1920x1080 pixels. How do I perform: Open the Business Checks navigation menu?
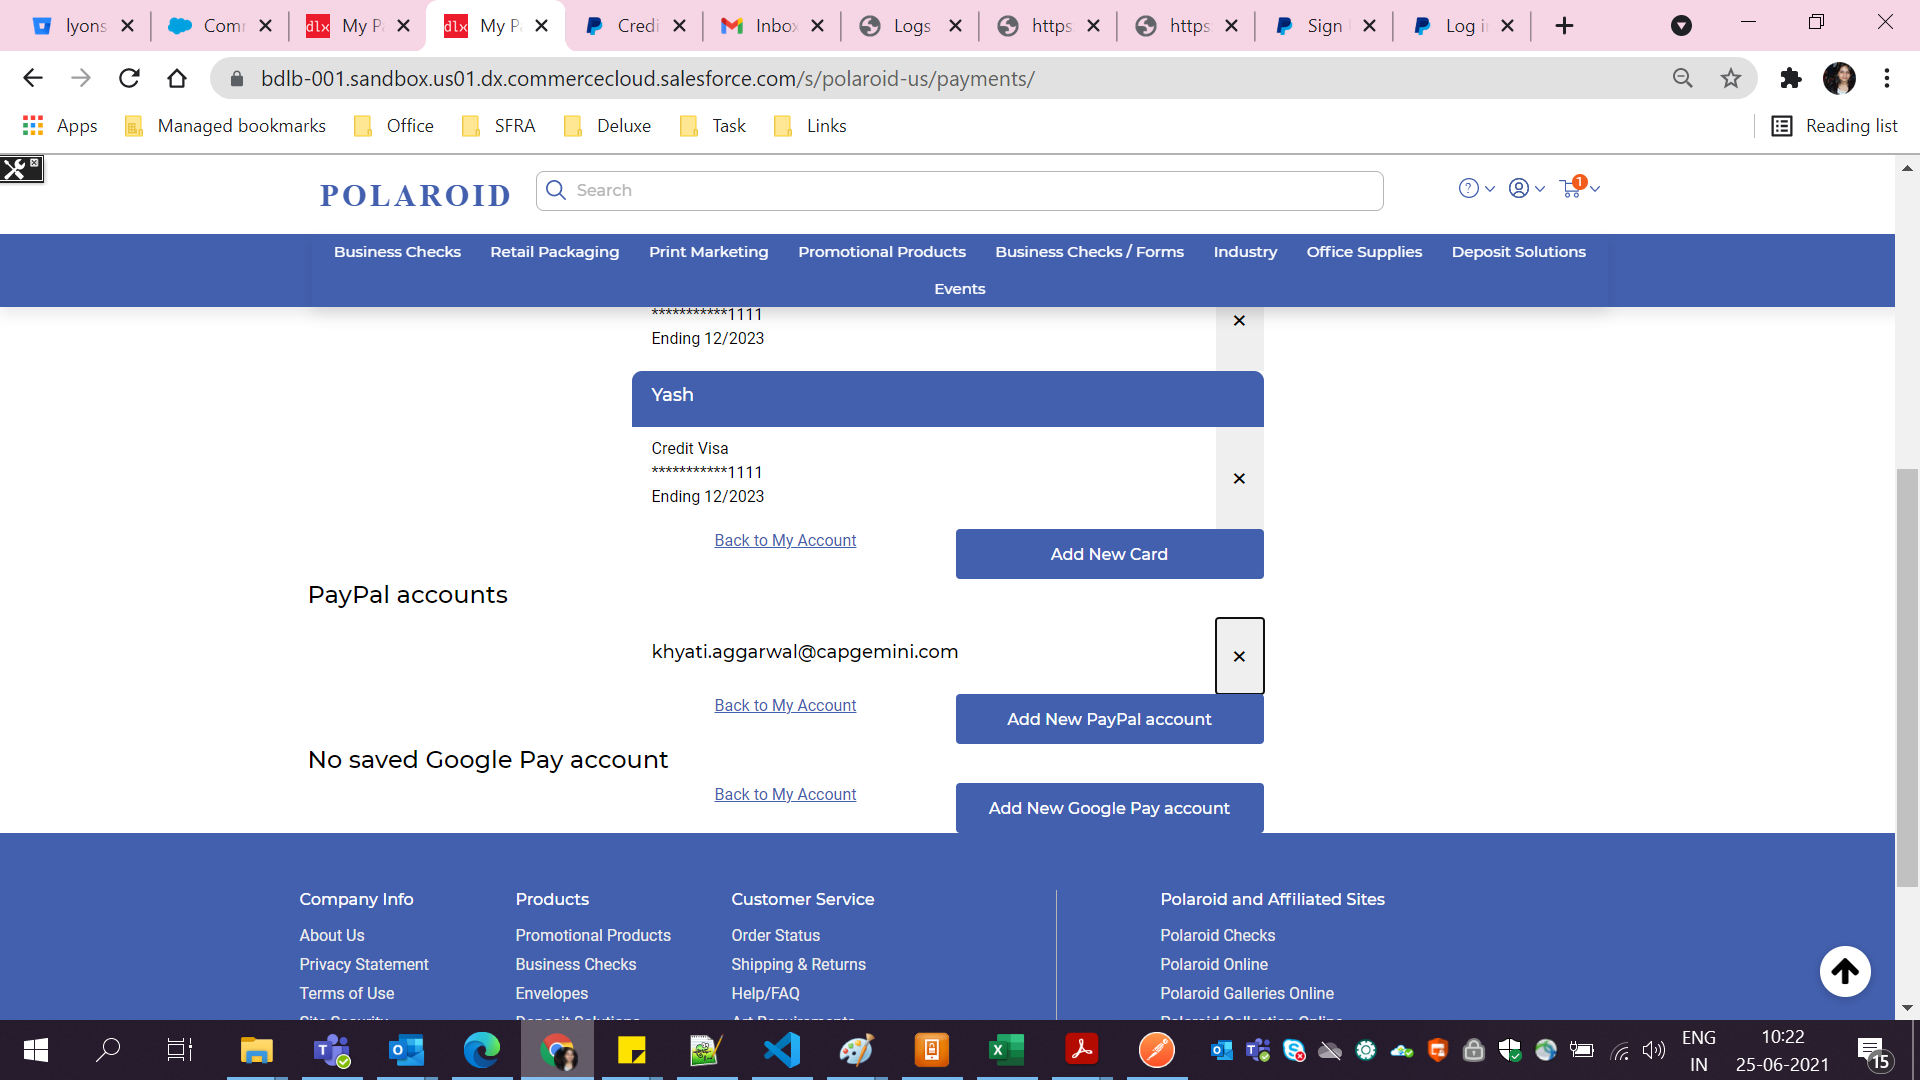pyautogui.click(x=397, y=252)
